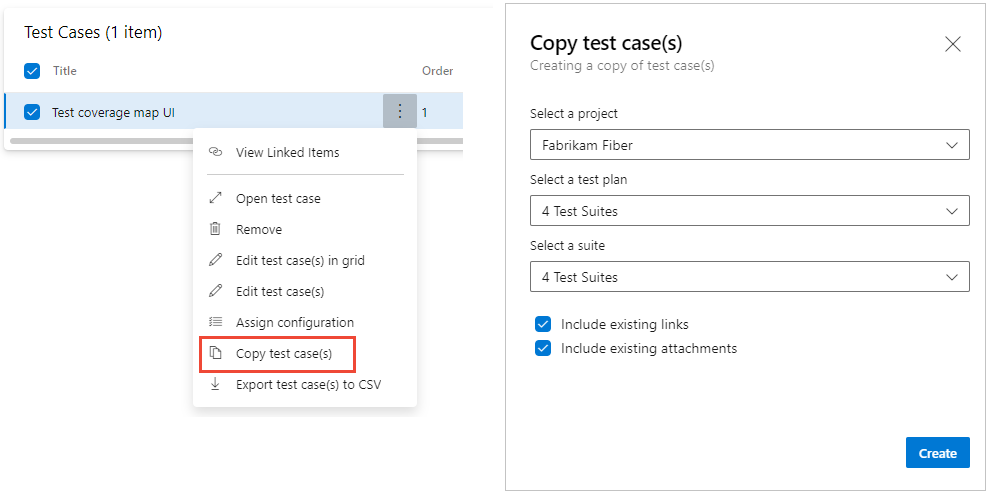Click the Assign configuration list icon

[215, 322]
